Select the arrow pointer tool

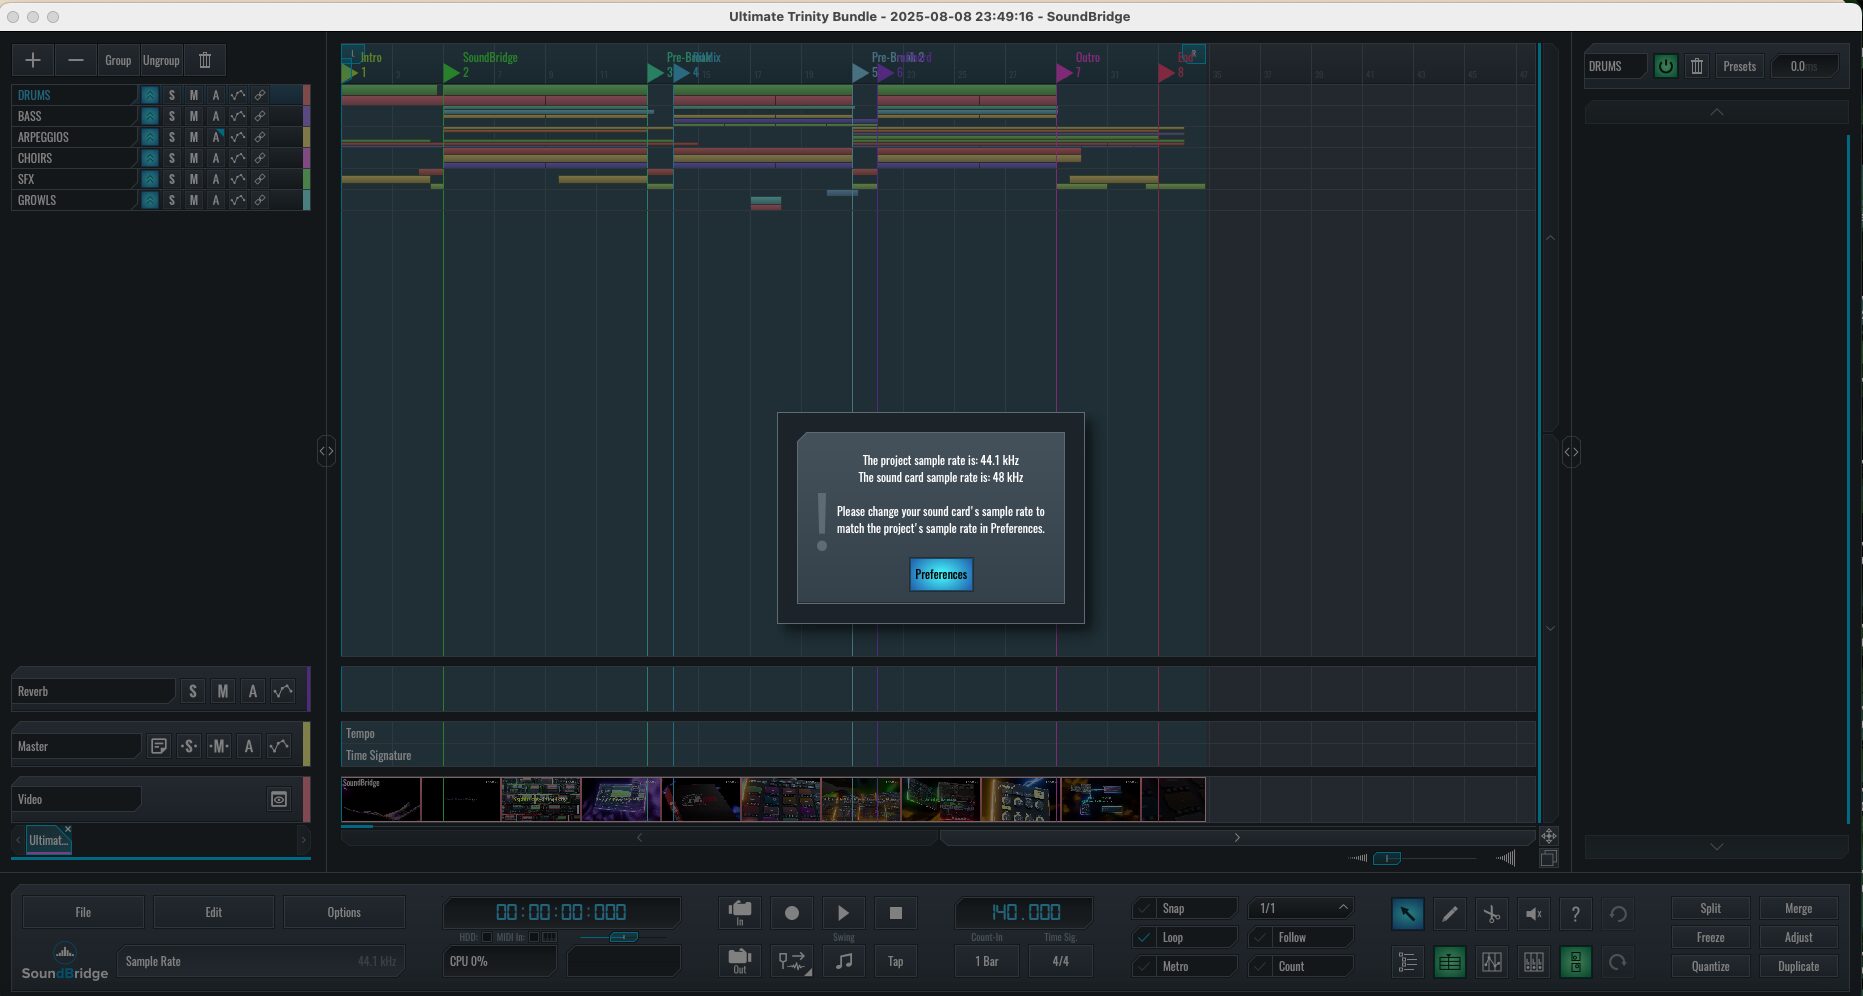(x=1407, y=913)
